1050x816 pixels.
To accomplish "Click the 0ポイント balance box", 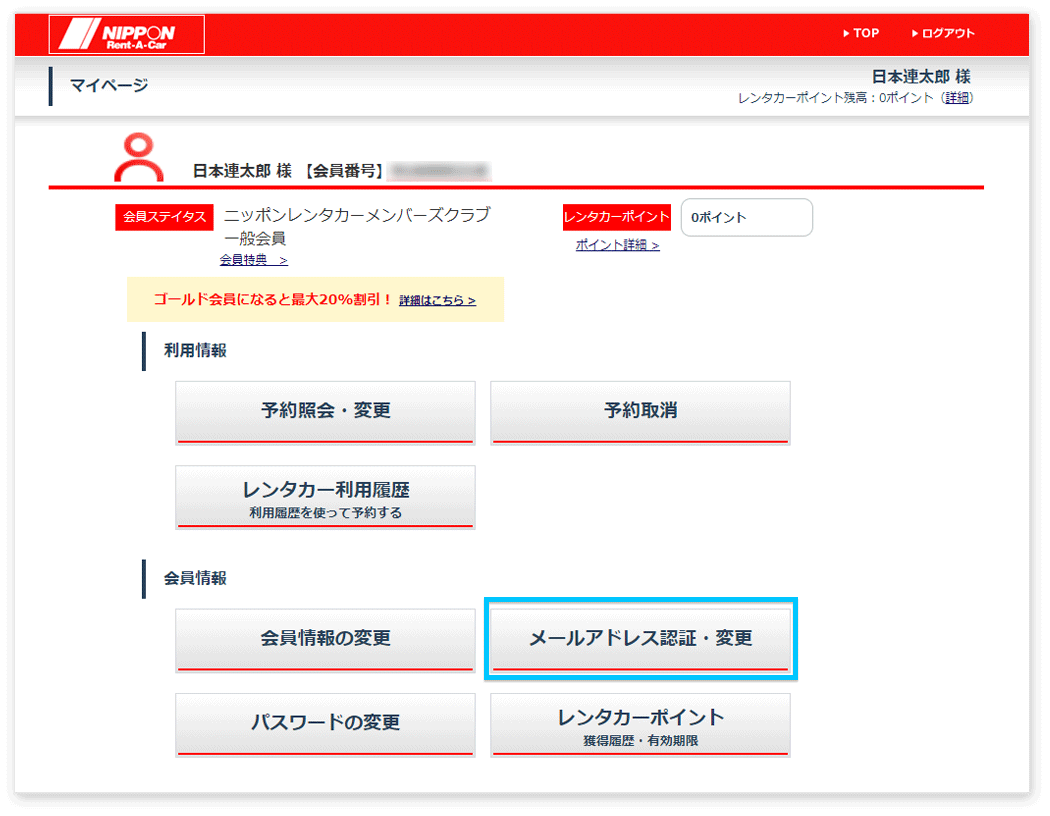I will click(747, 218).
